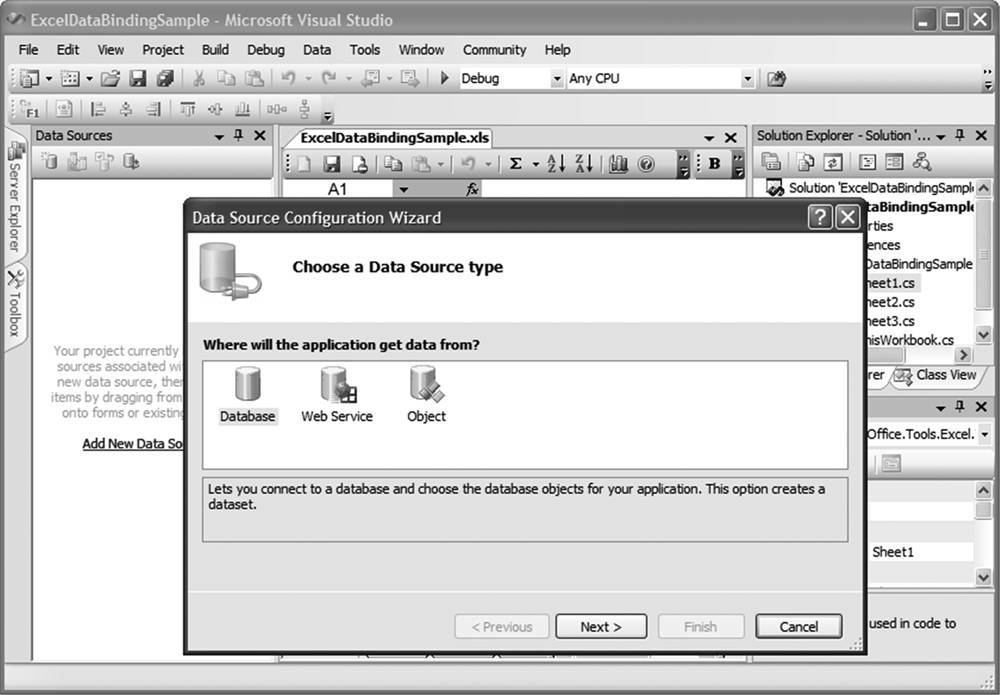
Task: Click the Open File folder icon
Action: coord(110,78)
